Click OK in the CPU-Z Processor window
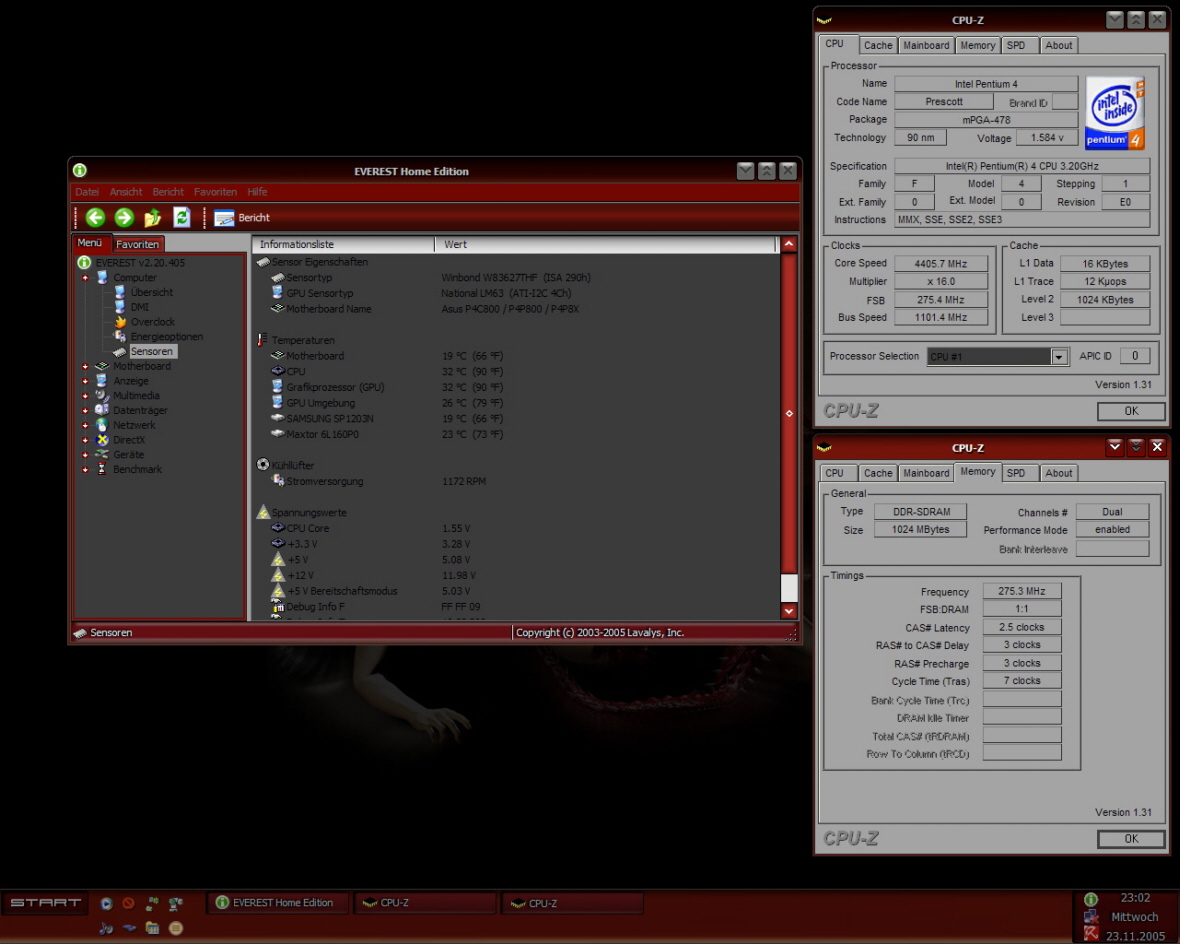This screenshot has height=944, width=1180. [x=1131, y=411]
